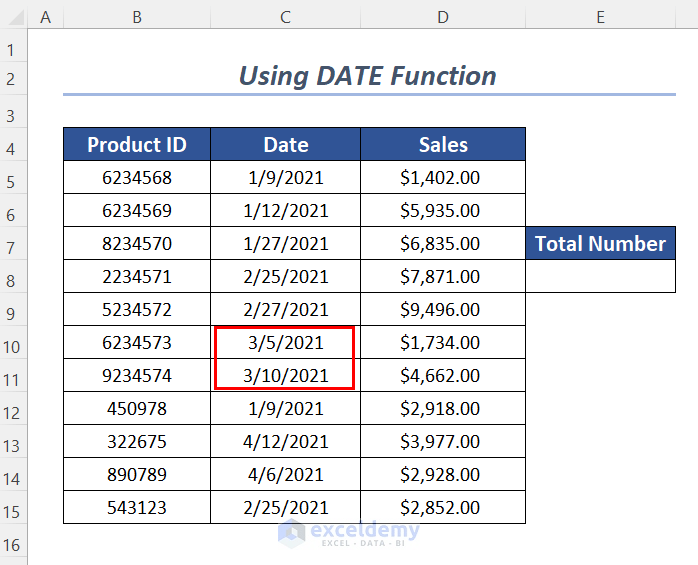
Task: Select Product ID cell 2234571
Action: point(137,276)
